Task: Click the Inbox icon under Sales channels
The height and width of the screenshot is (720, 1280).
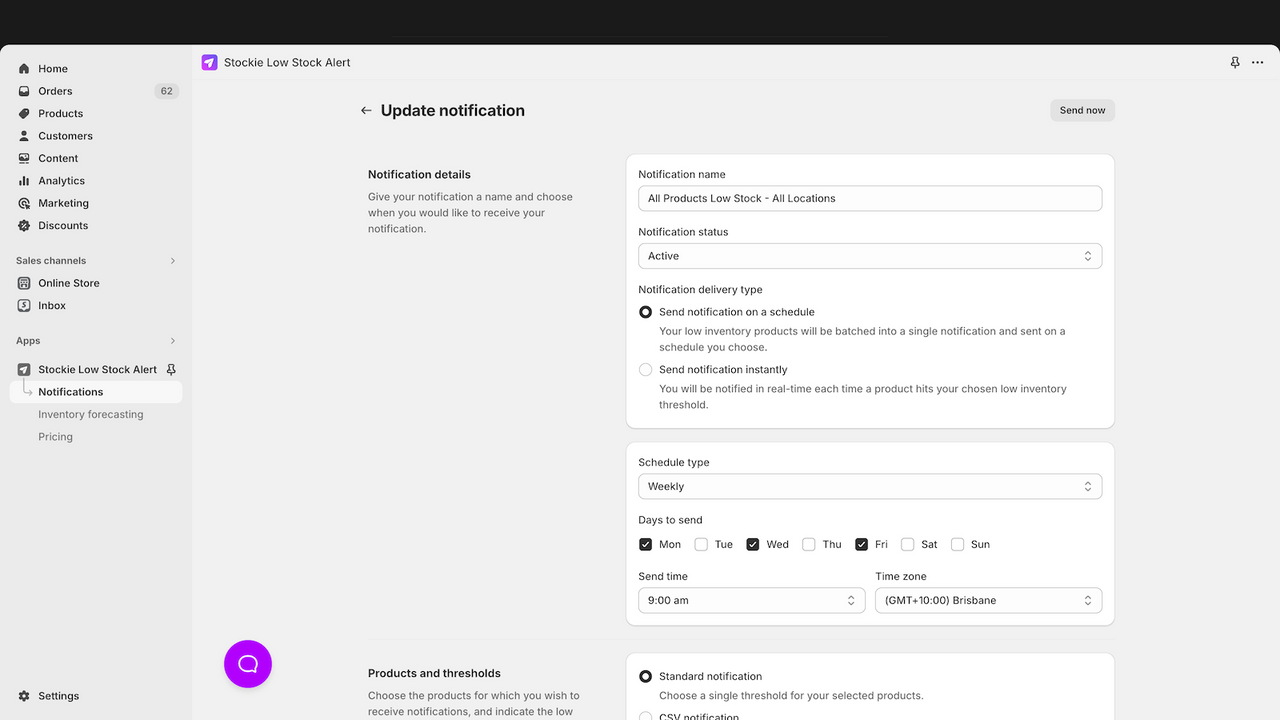Action: [24, 305]
